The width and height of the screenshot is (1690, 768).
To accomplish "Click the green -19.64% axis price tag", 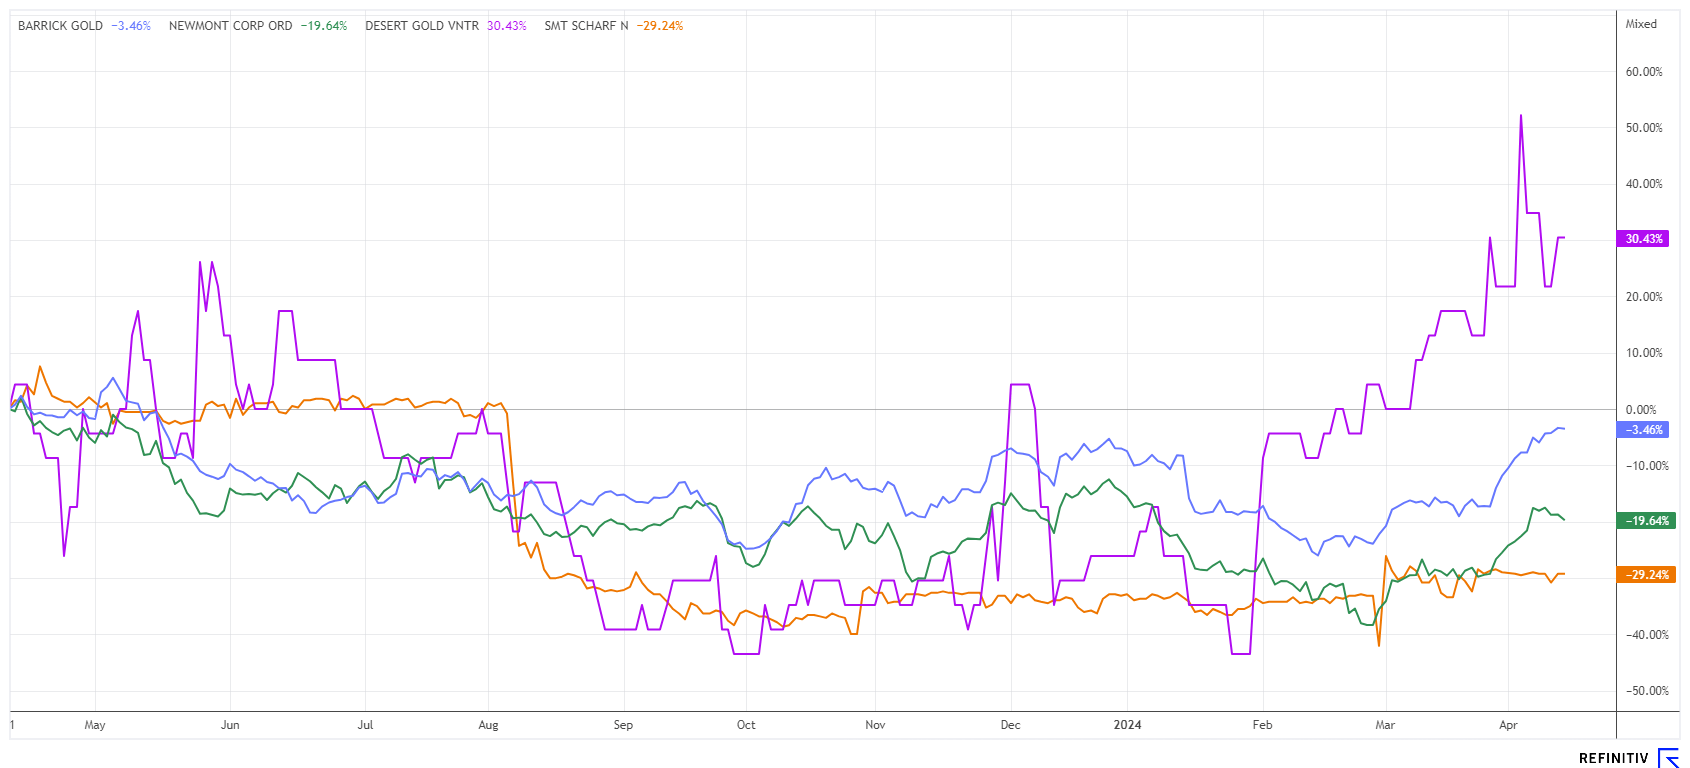I will point(1643,521).
